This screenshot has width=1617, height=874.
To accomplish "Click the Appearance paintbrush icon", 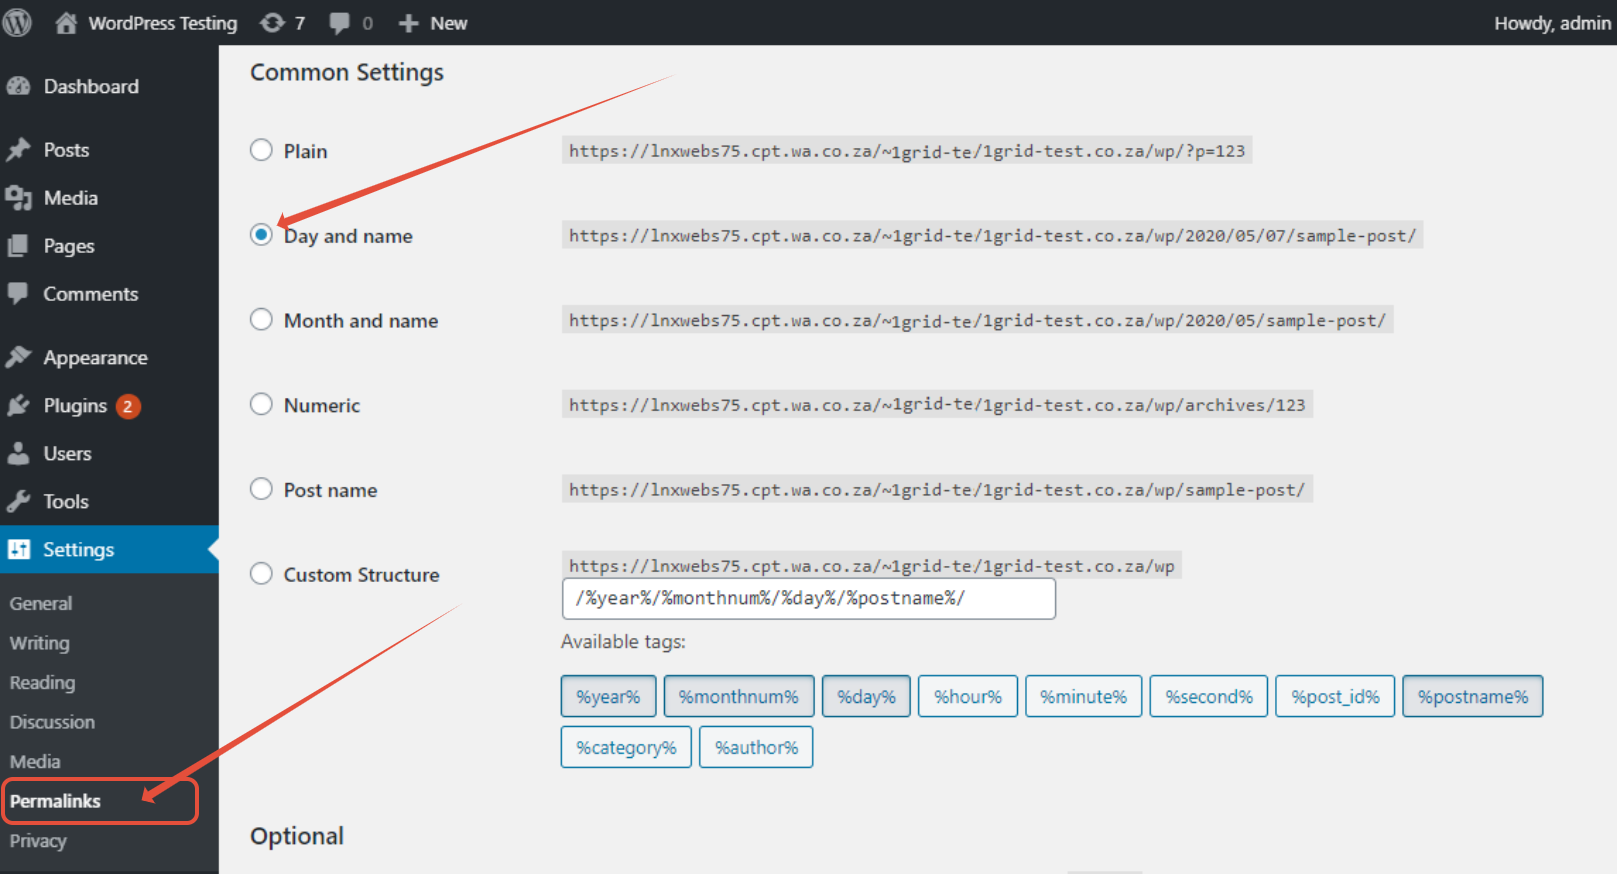I will (18, 357).
